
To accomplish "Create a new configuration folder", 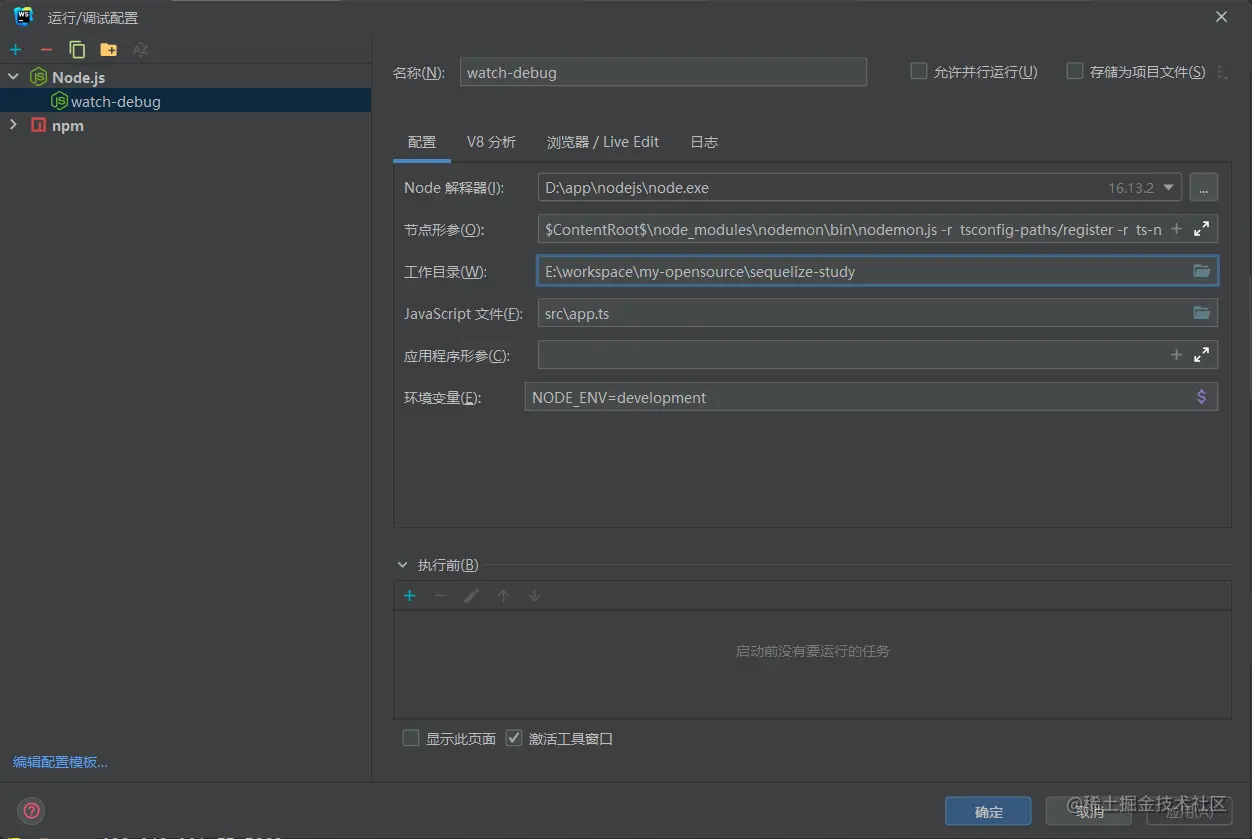I will pyautogui.click(x=109, y=49).
